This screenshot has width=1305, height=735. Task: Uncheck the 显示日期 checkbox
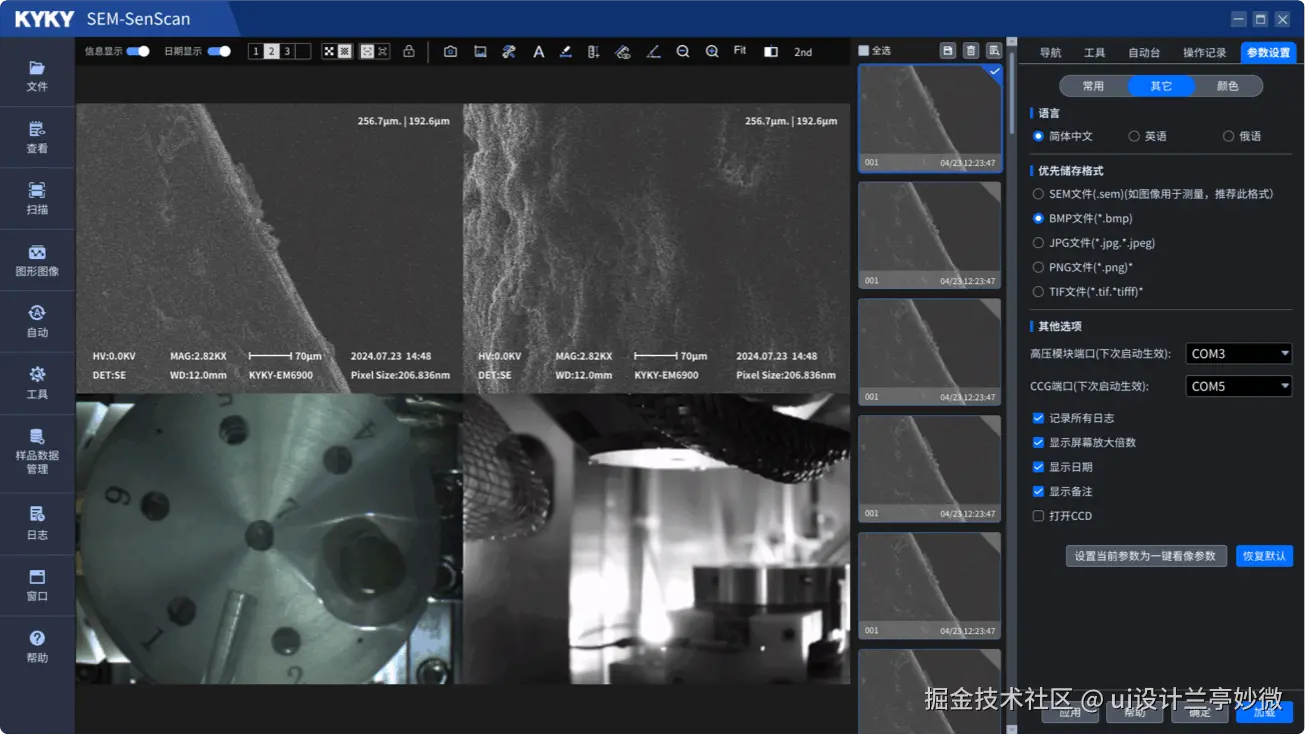click(x=1038, y=467)
